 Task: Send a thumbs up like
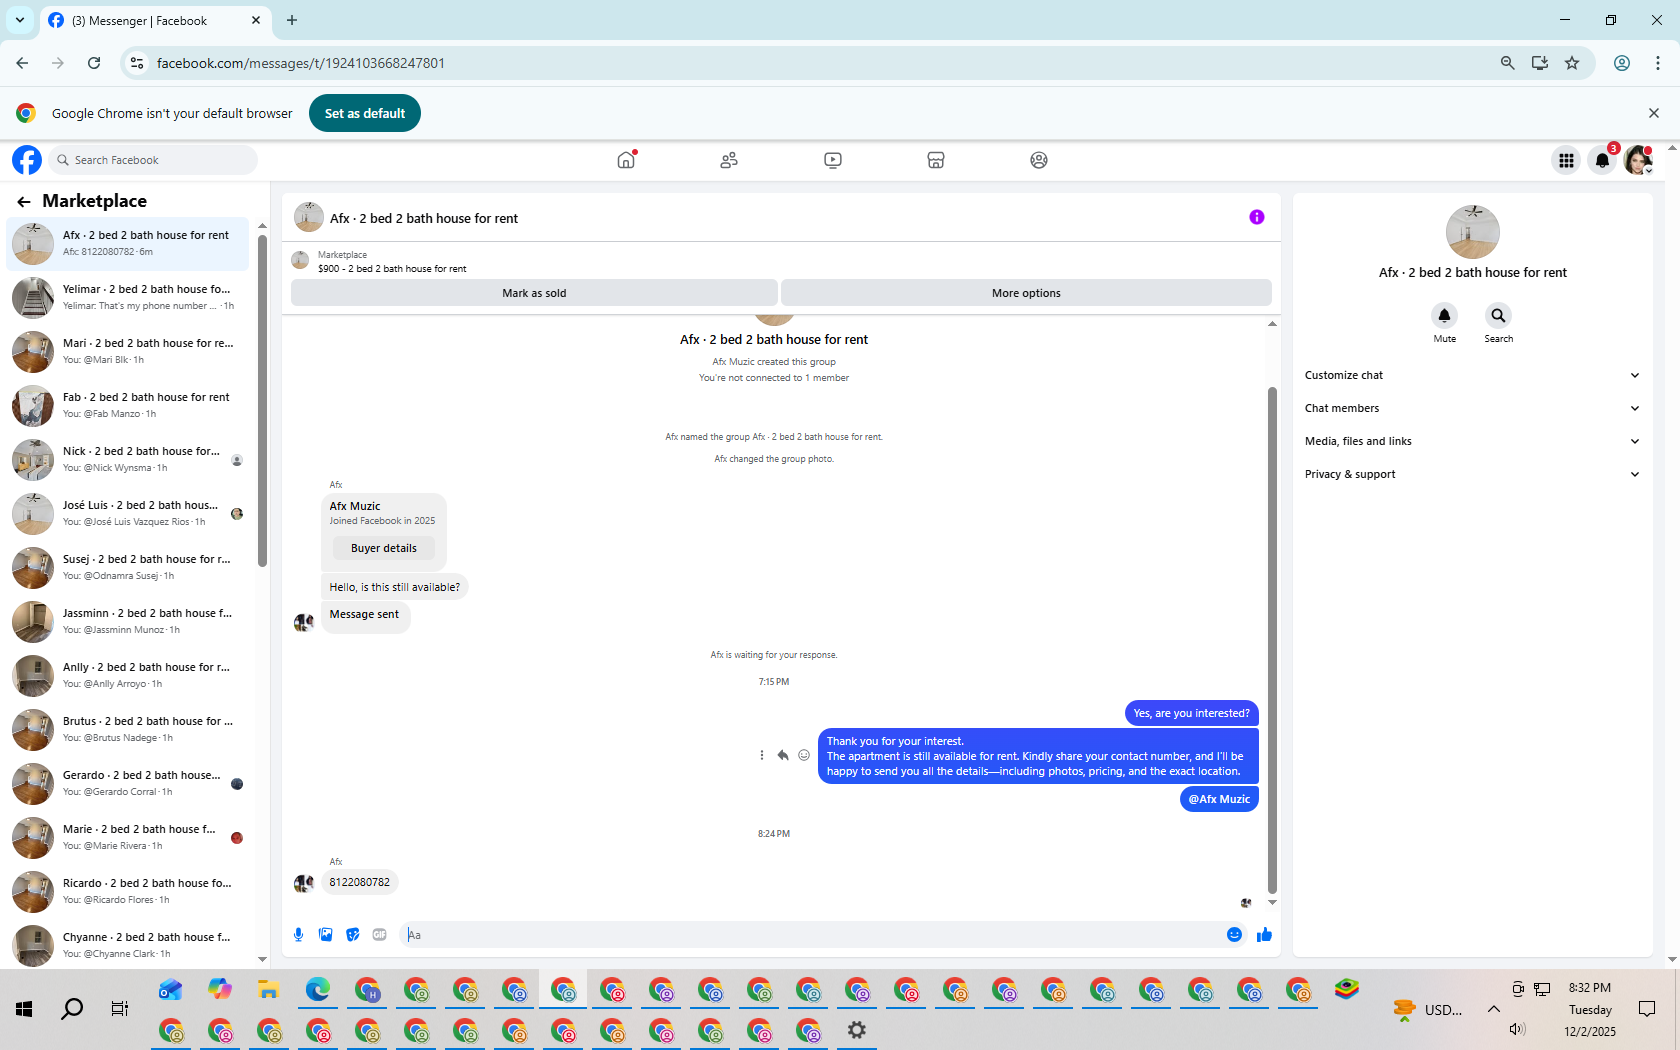[1264, 935]
